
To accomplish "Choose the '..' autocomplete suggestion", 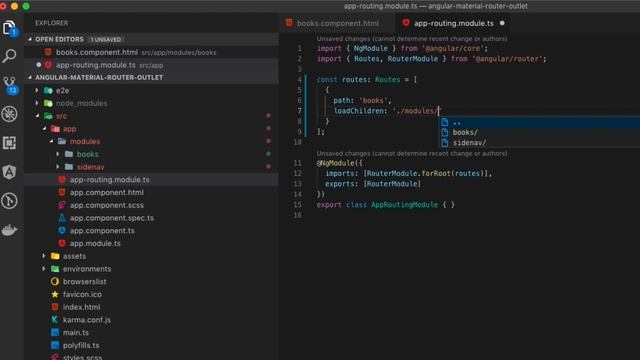I will 540,122.
